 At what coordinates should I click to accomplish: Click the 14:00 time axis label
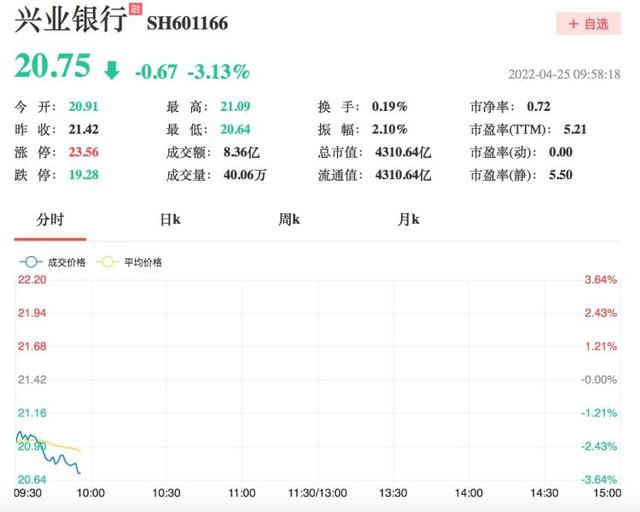(469, 493)
